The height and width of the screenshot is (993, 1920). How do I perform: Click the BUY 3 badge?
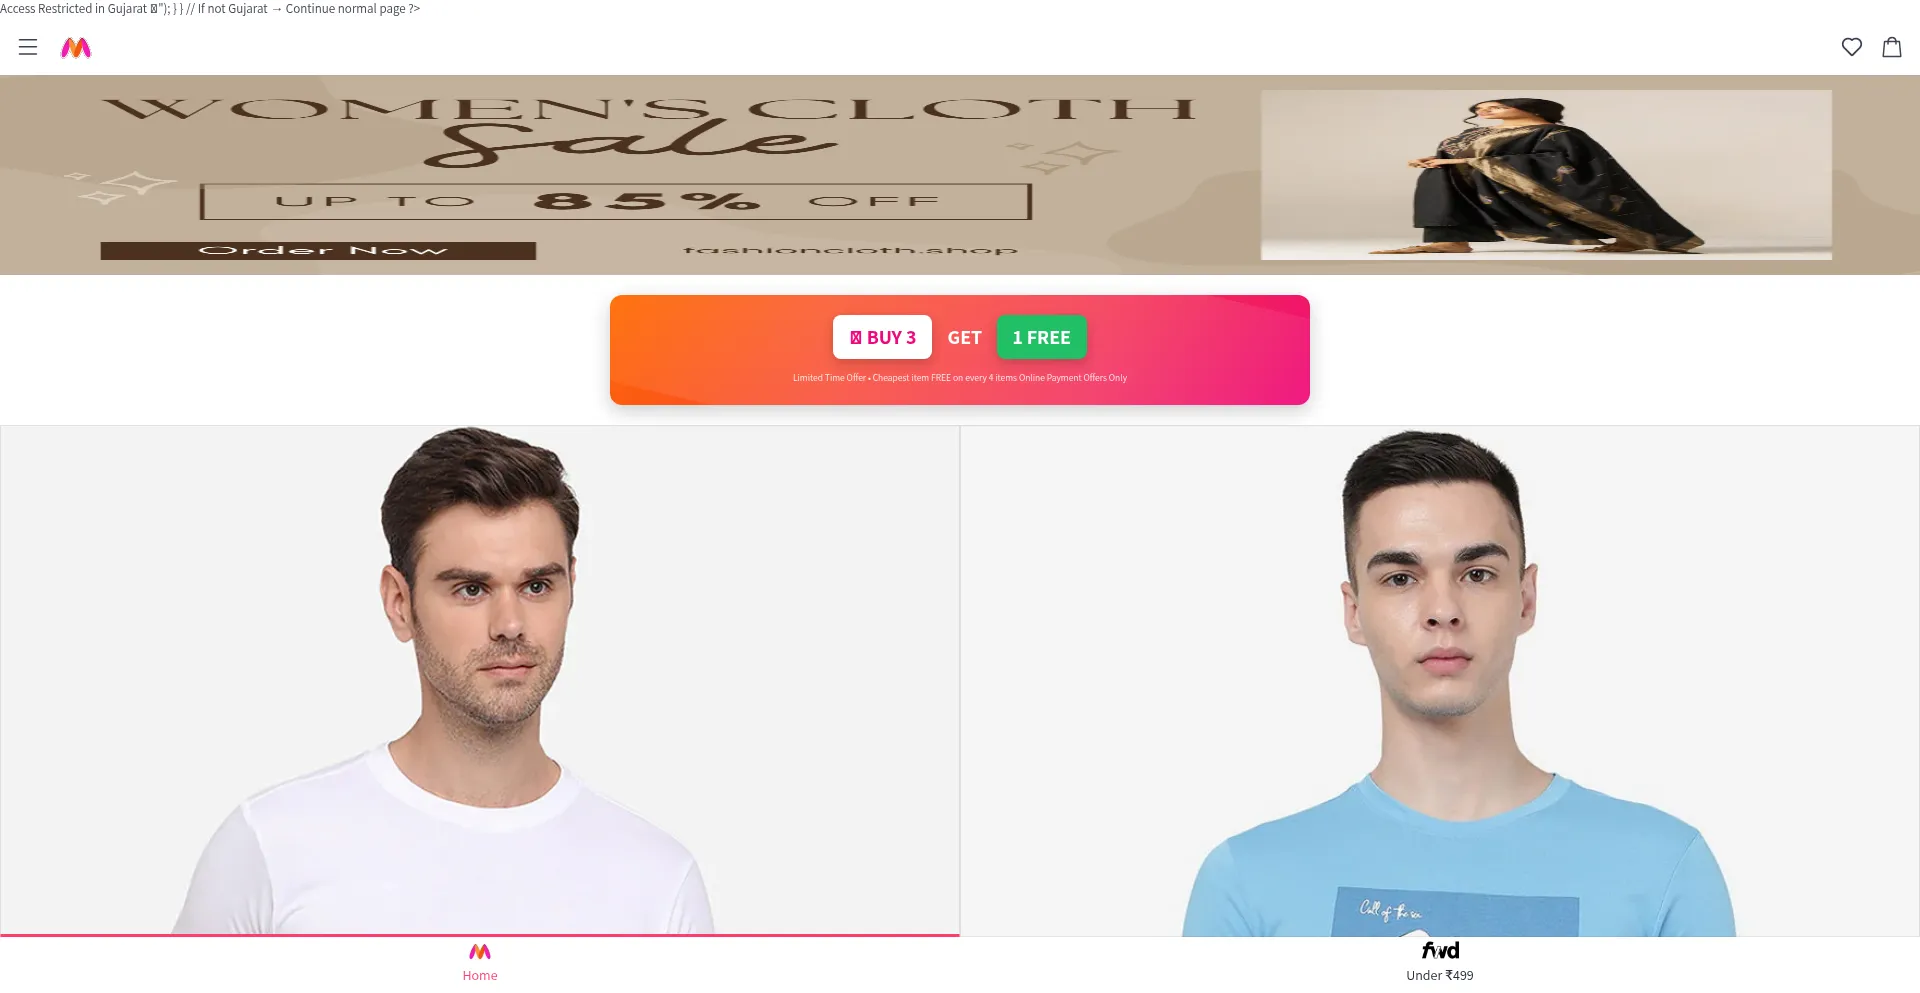coord(882,337)
